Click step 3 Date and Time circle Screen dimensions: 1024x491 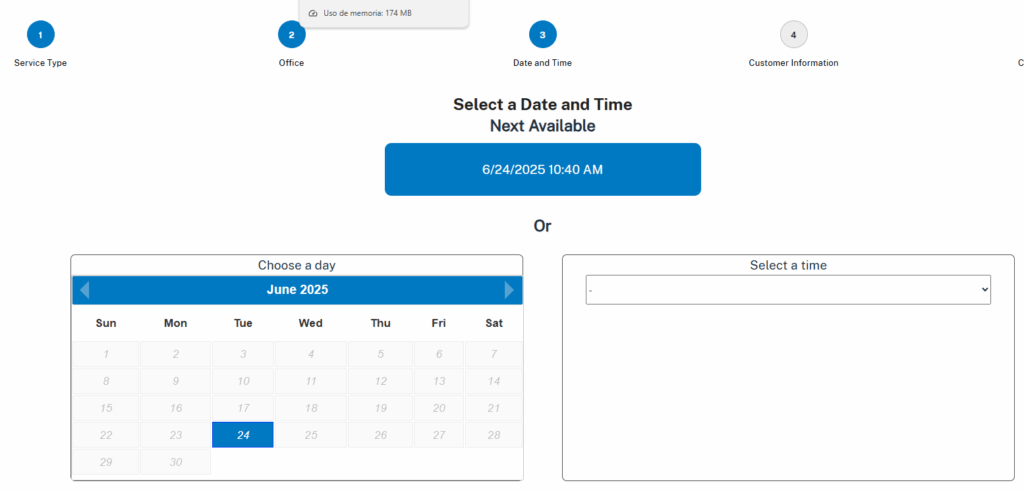[x=543, y=35]
